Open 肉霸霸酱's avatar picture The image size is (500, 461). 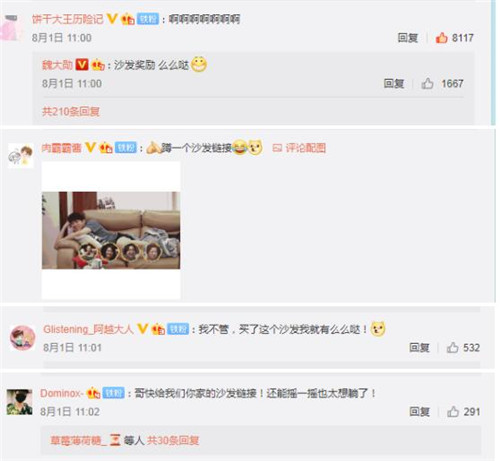[x=21, y=155]
